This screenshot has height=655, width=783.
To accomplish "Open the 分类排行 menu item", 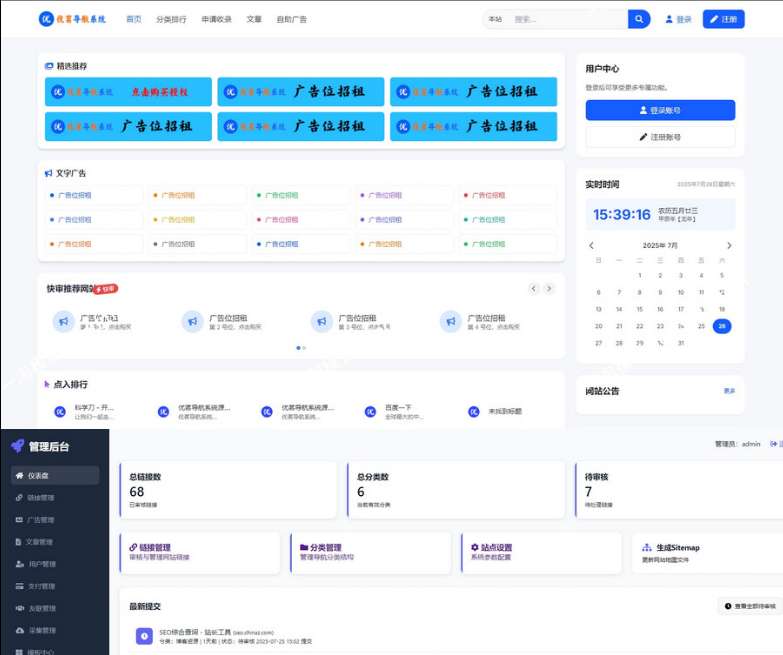I will (x=171, y=19).
